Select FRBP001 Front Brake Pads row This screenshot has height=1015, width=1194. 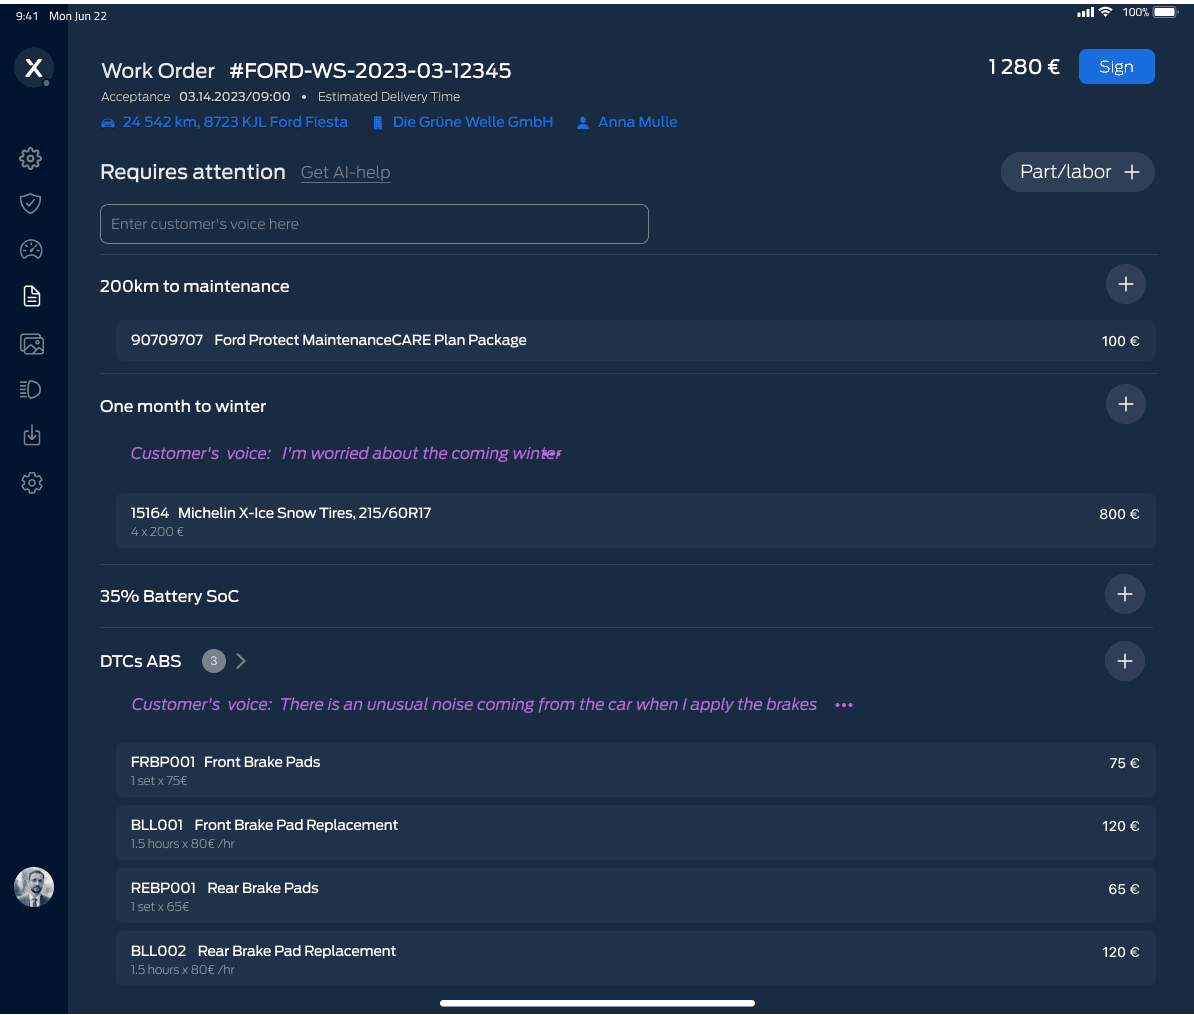tap(635, 770)
